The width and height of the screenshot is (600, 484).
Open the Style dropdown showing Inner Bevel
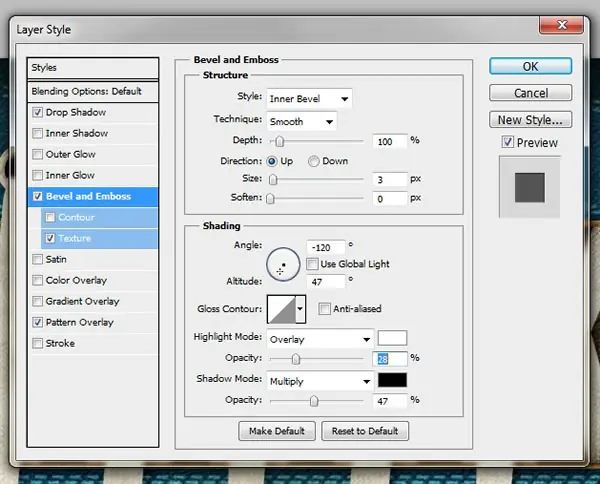click(309, 99)
